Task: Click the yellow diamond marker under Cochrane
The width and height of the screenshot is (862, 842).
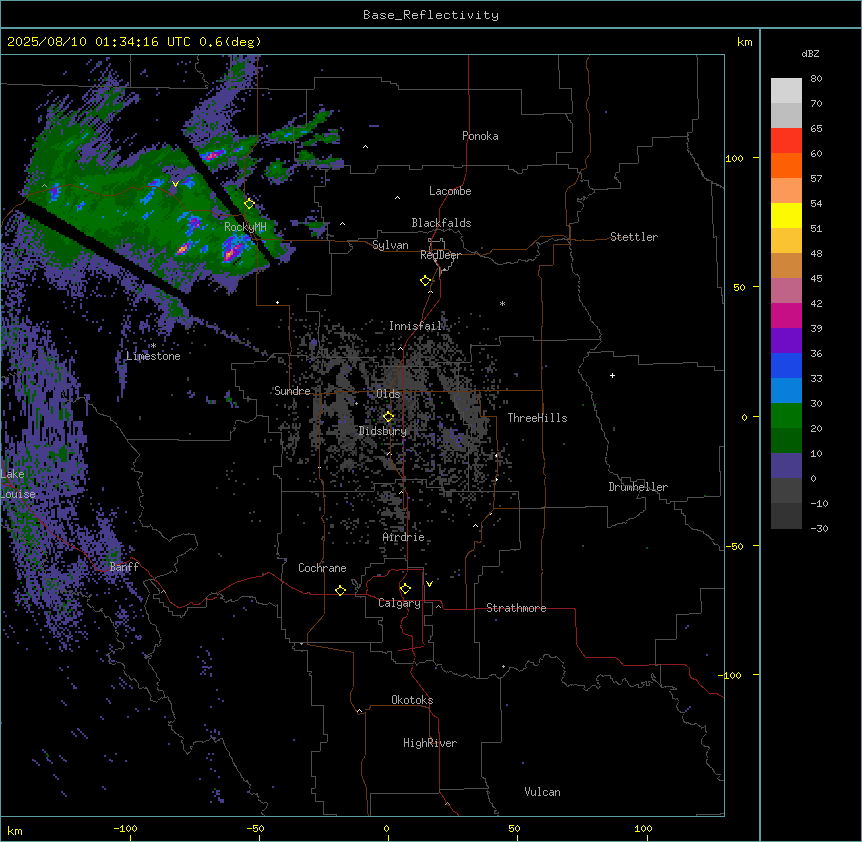Action: click(x=340, y=590)
